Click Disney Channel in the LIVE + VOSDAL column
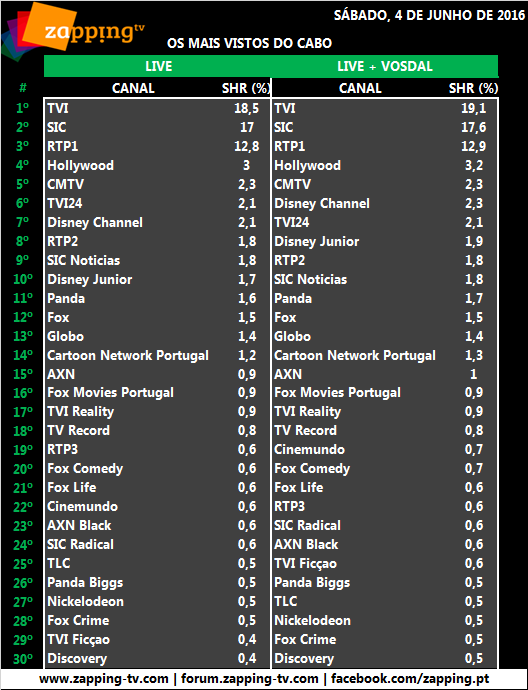This screenshot has height=690, width=528. click(322, 203)
